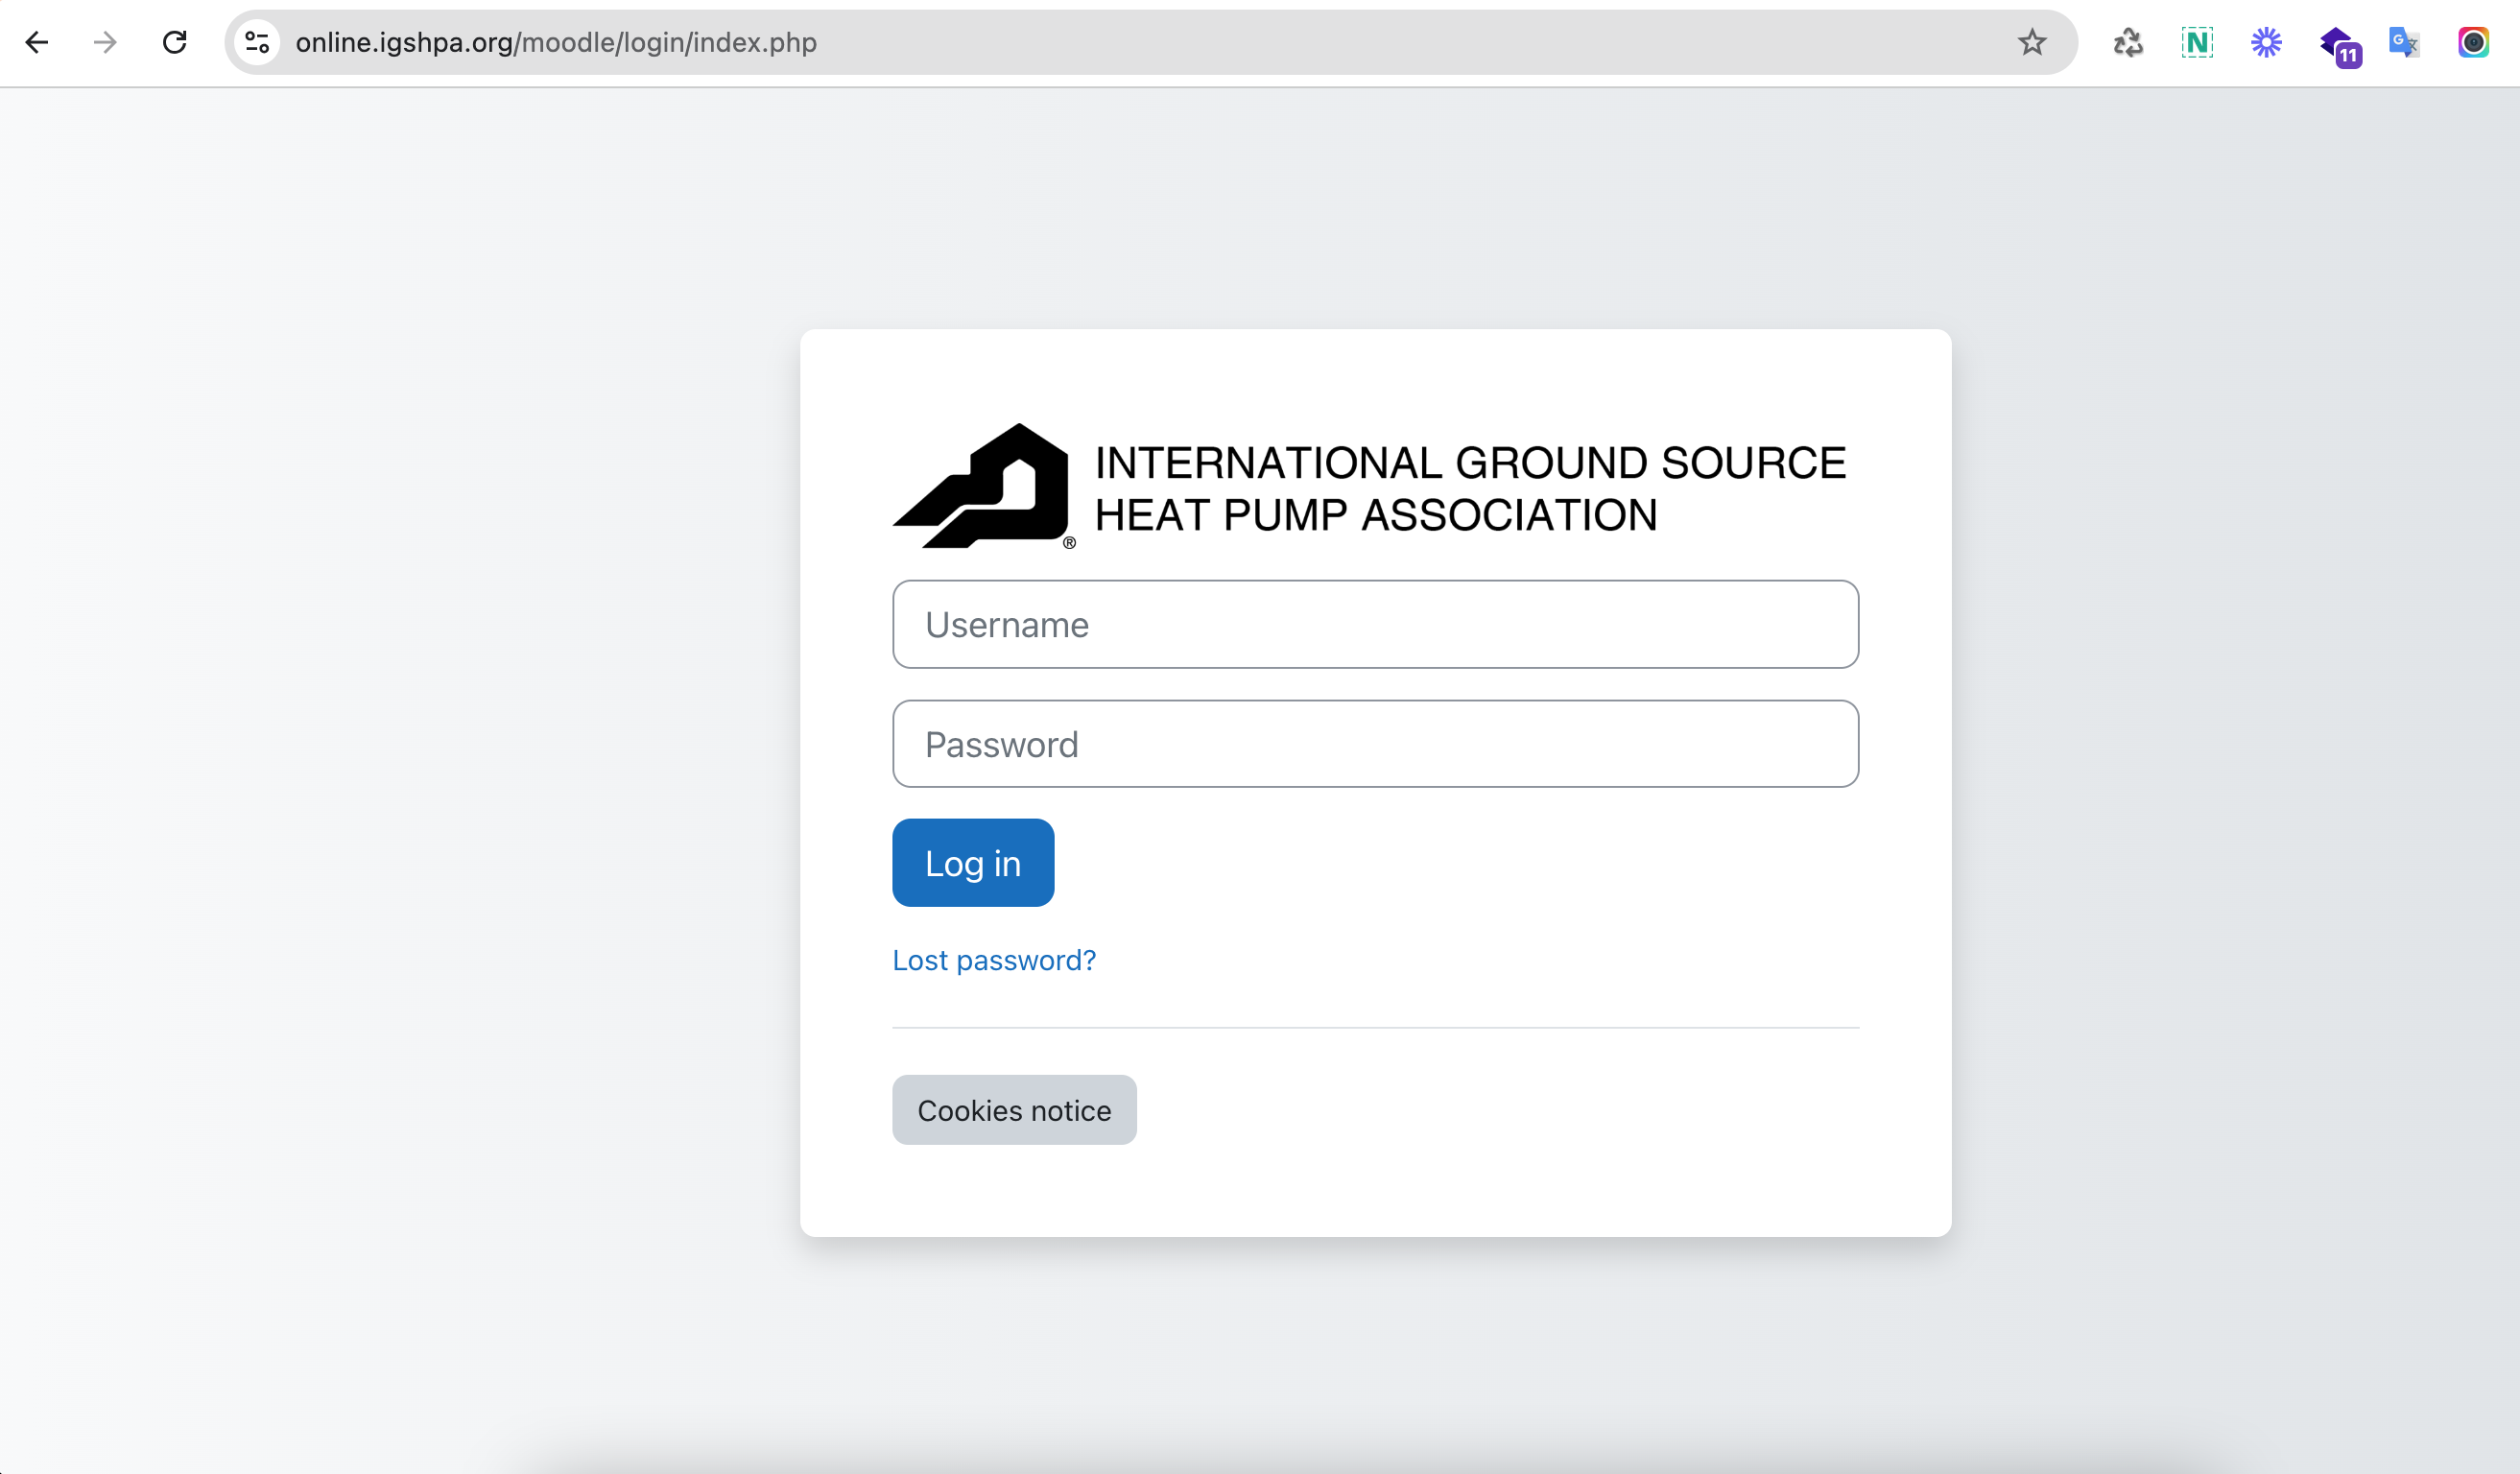Click the browser forward arrow
The height and width of the screenshot is (1474, 2520).
coord(105,42)
